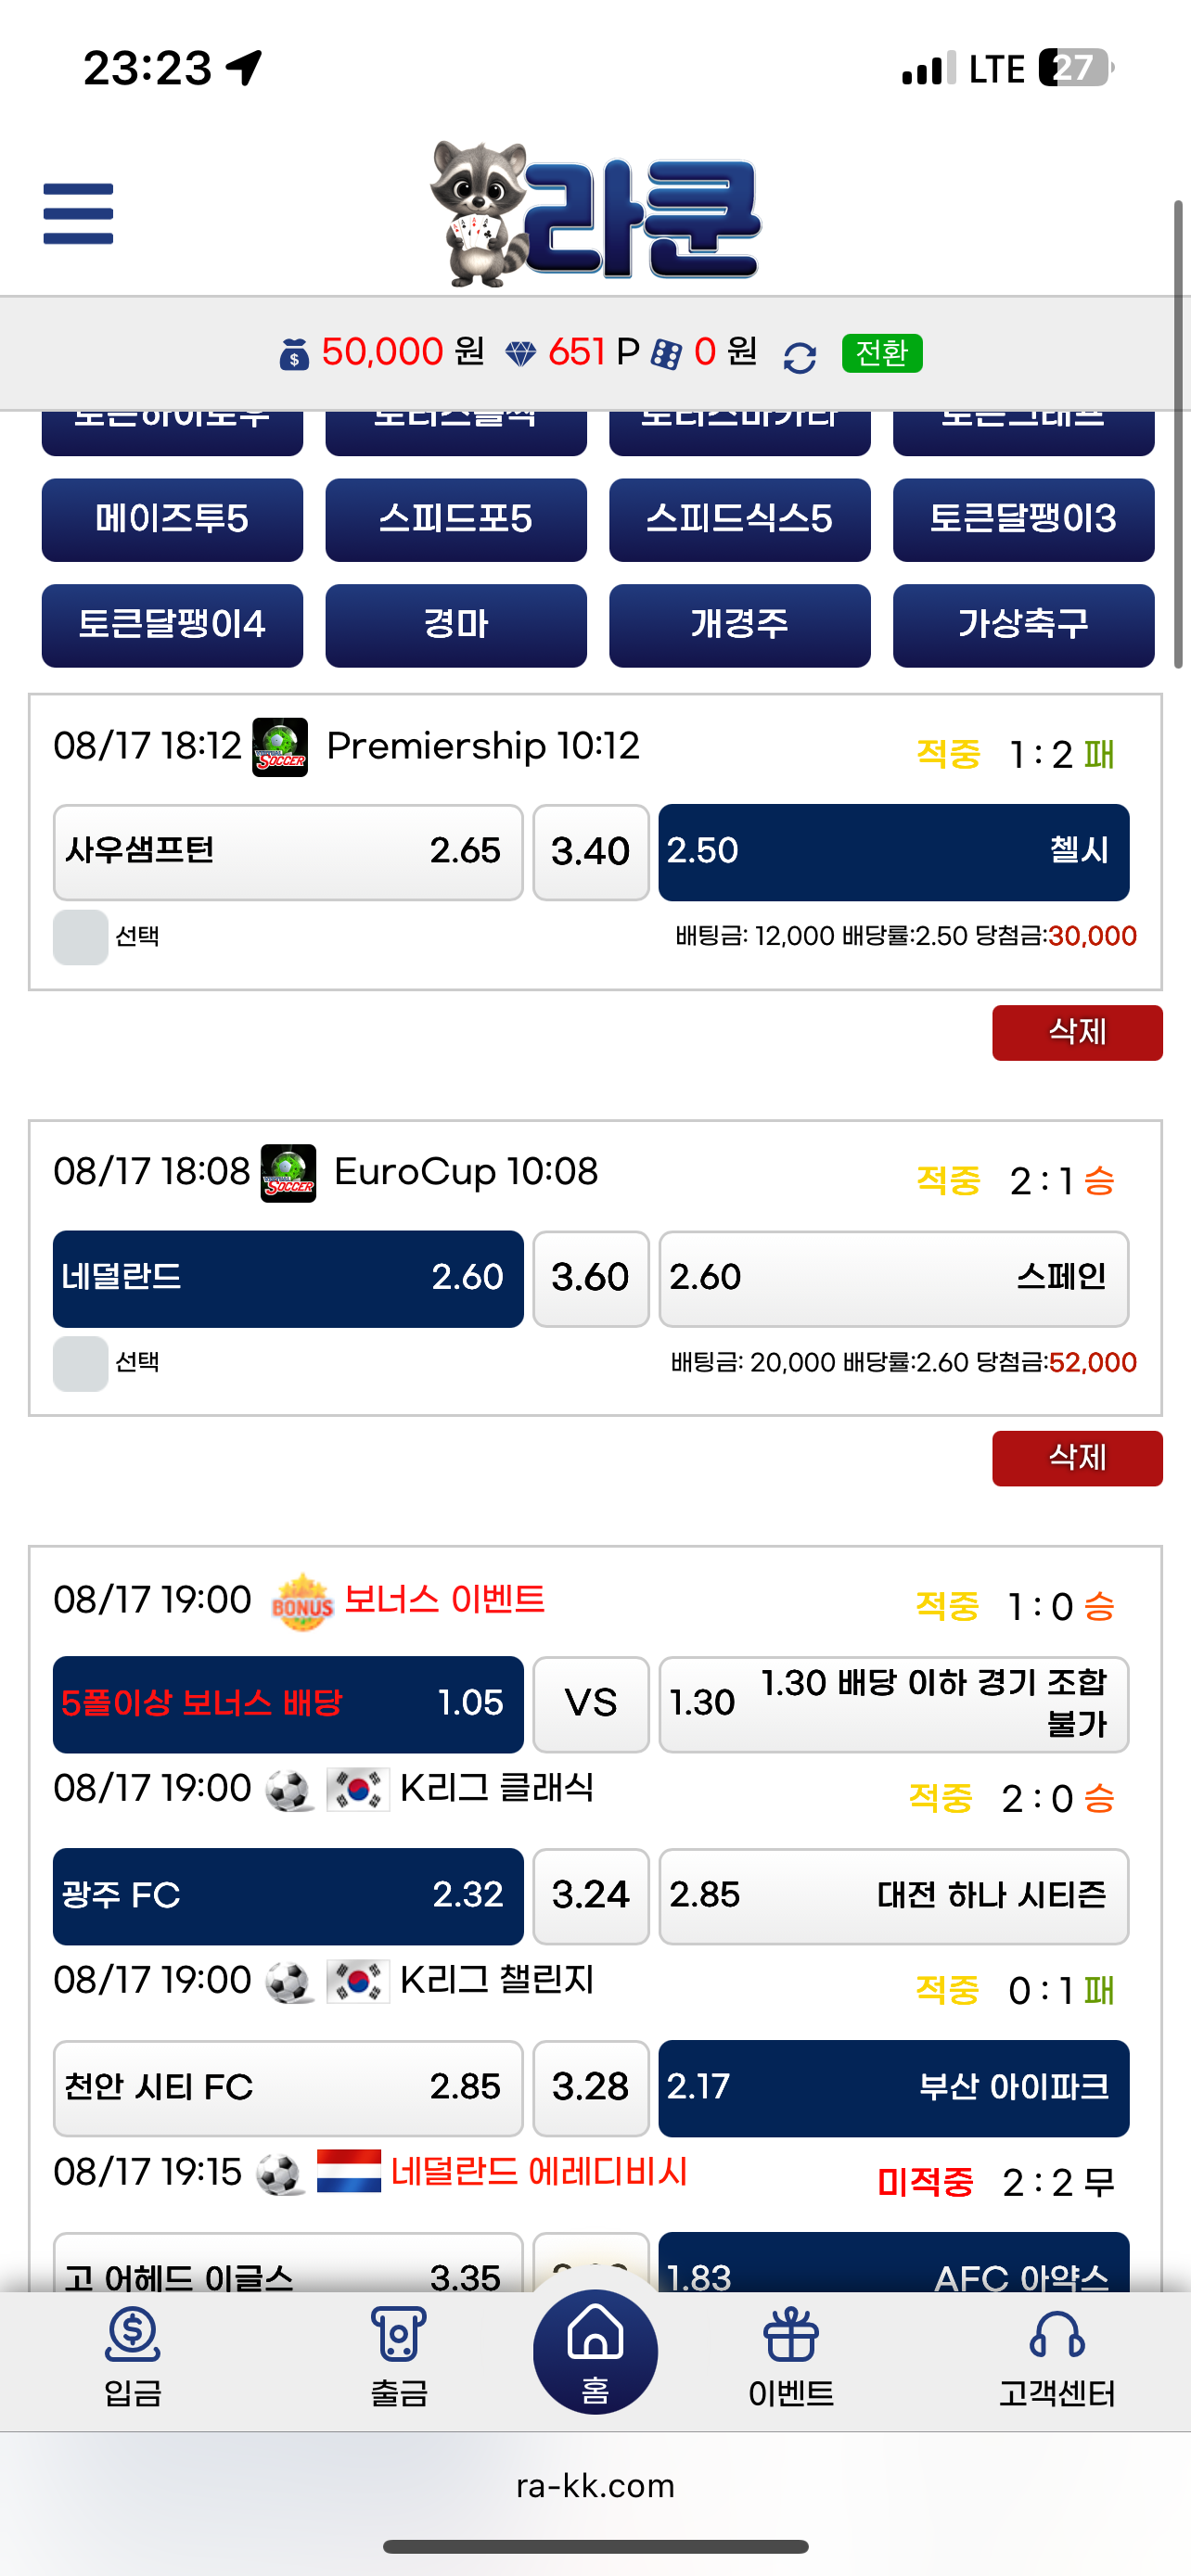The image size is (1191, 2576).
Task: Click the 네덜란드 2.60 odds cell
Action: click(288, 1278)
